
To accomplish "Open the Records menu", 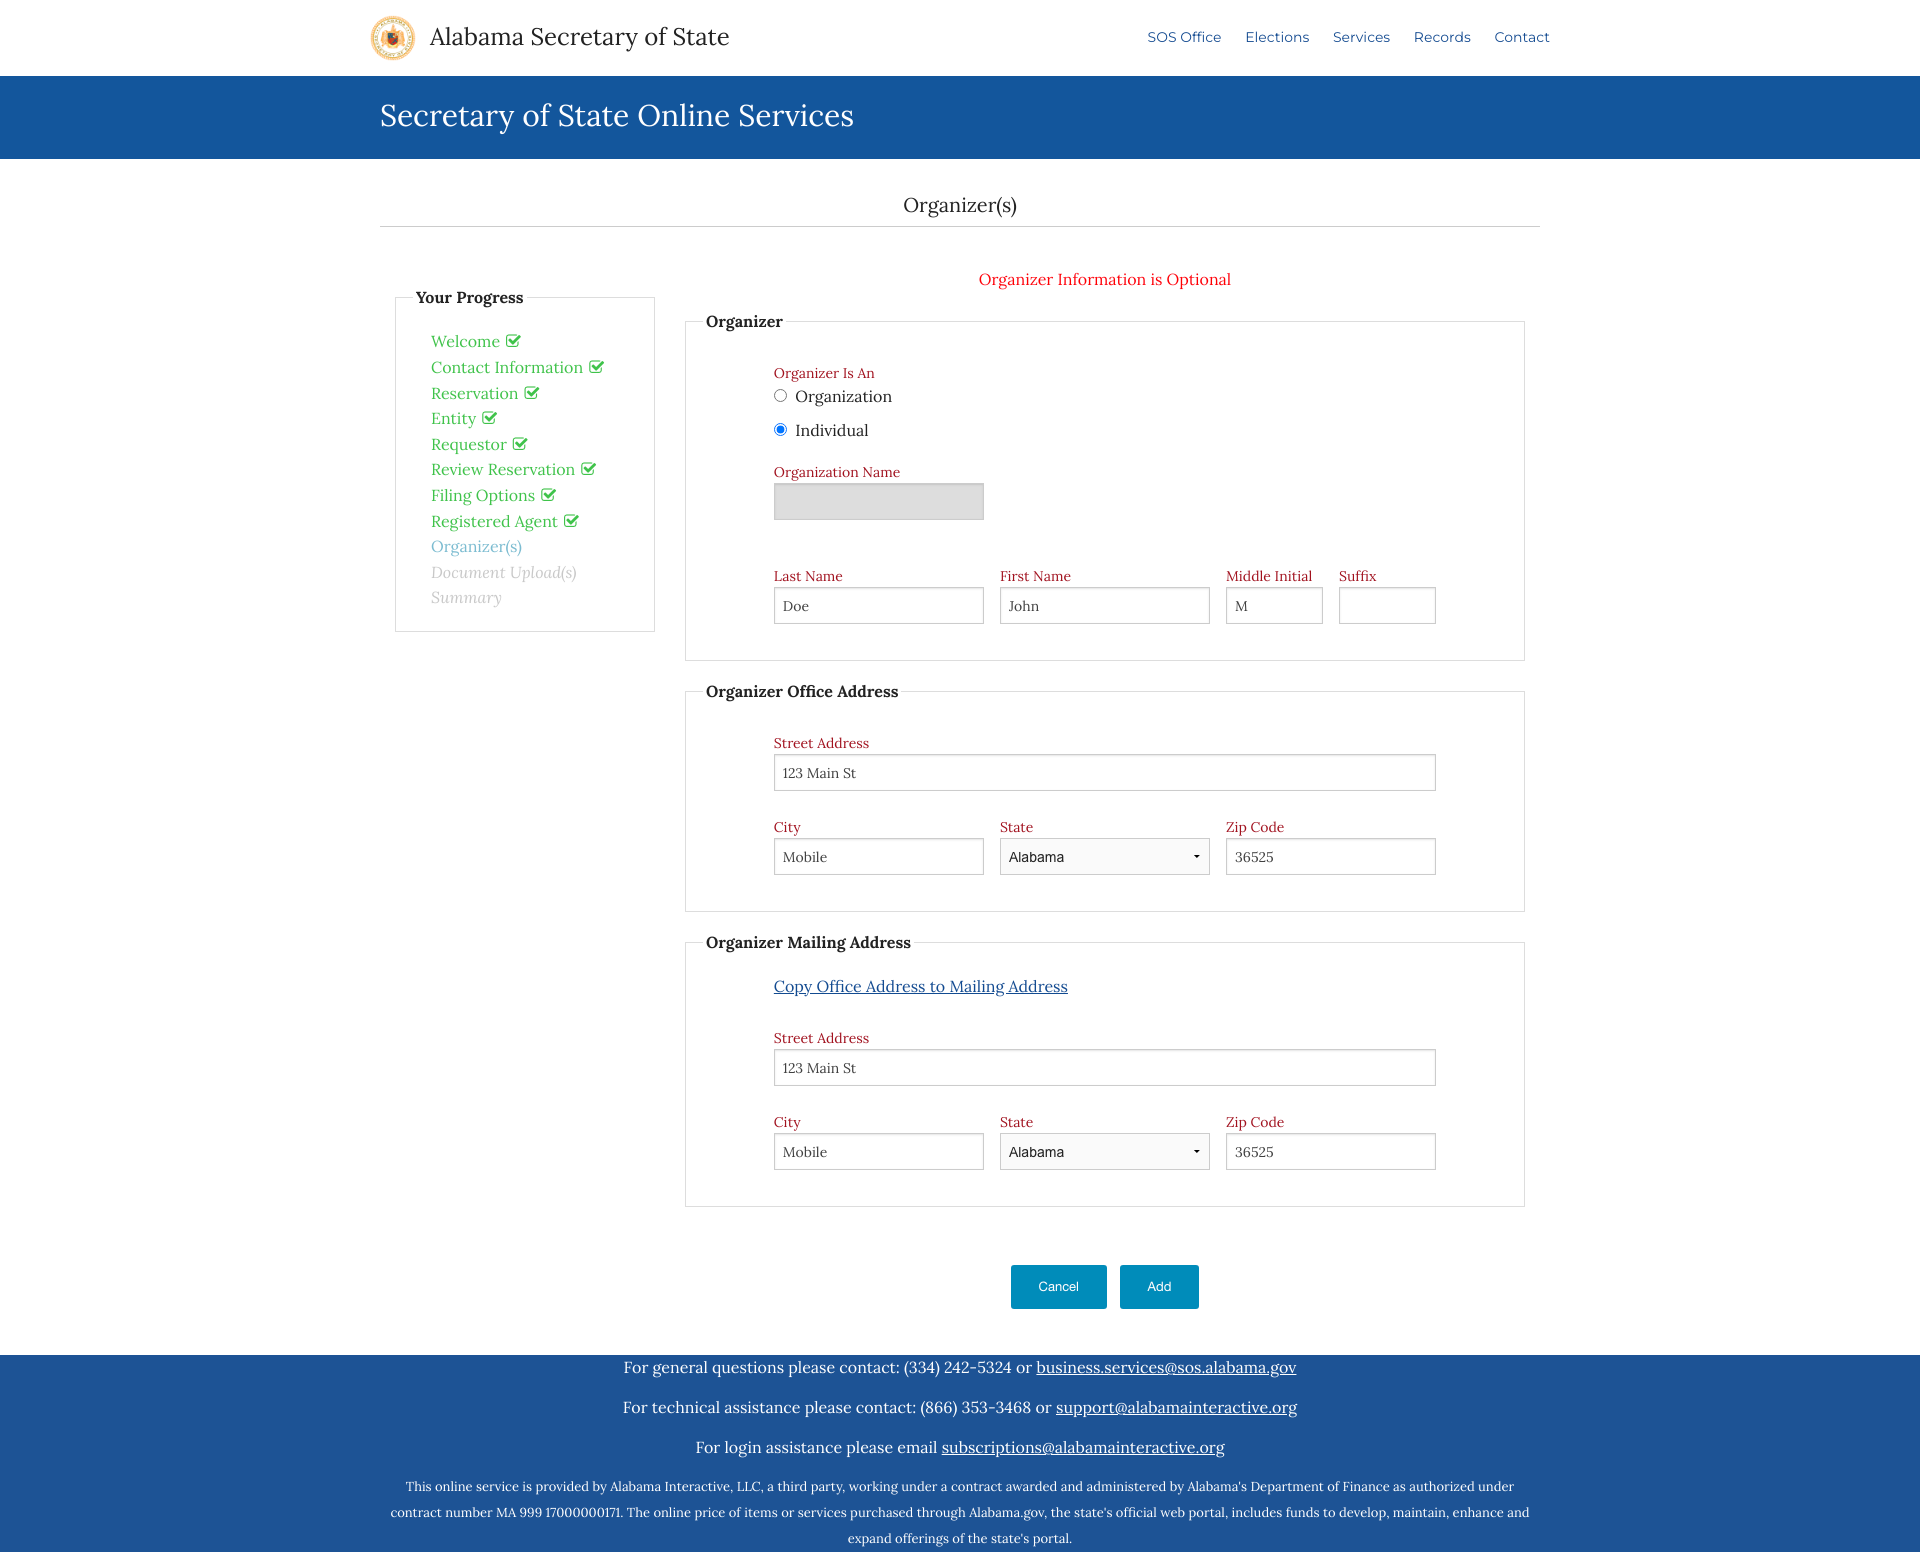I will click(1442, 37).
